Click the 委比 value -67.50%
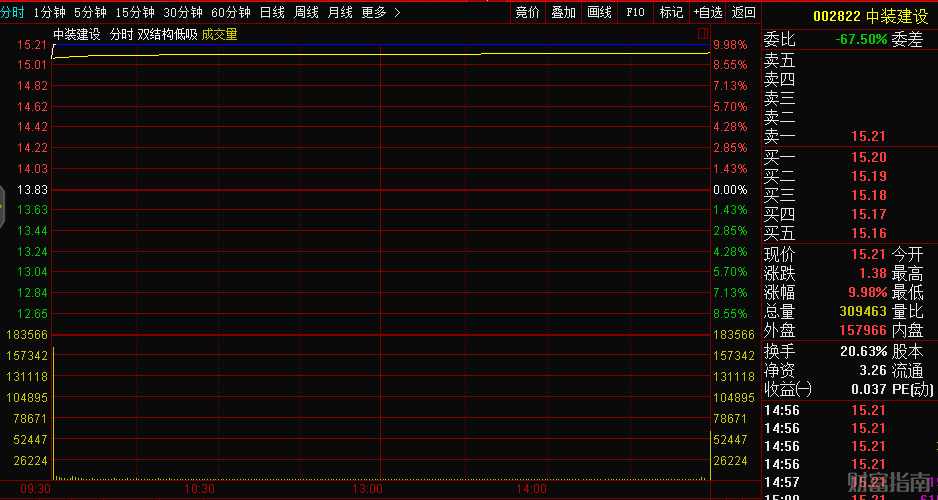The height and width of the screenshot is (500, 938). [x=861, y=39]
